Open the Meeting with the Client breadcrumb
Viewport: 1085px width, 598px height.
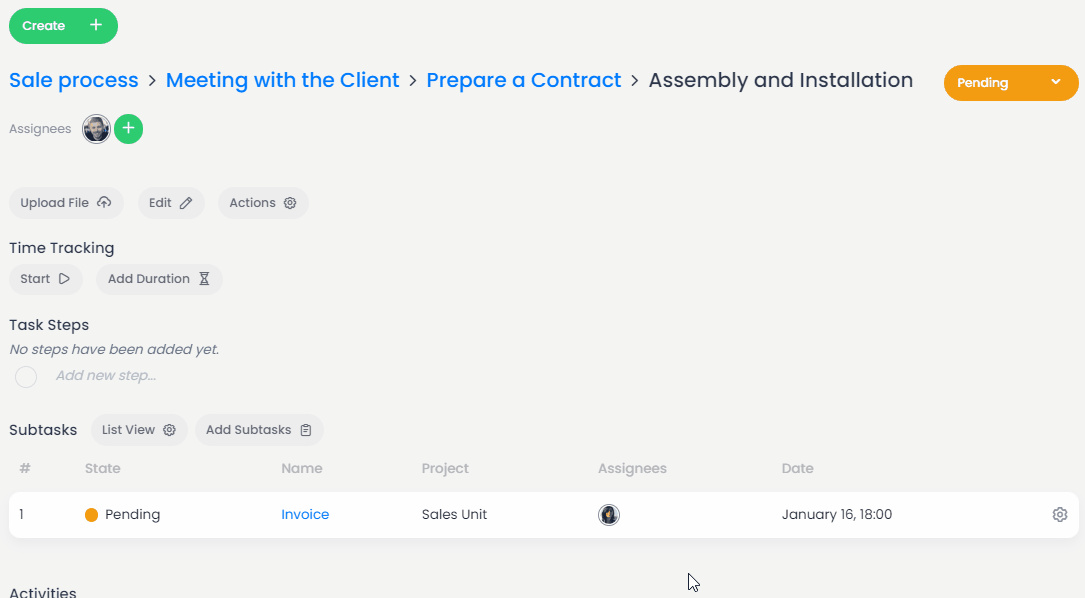[282, 80]
